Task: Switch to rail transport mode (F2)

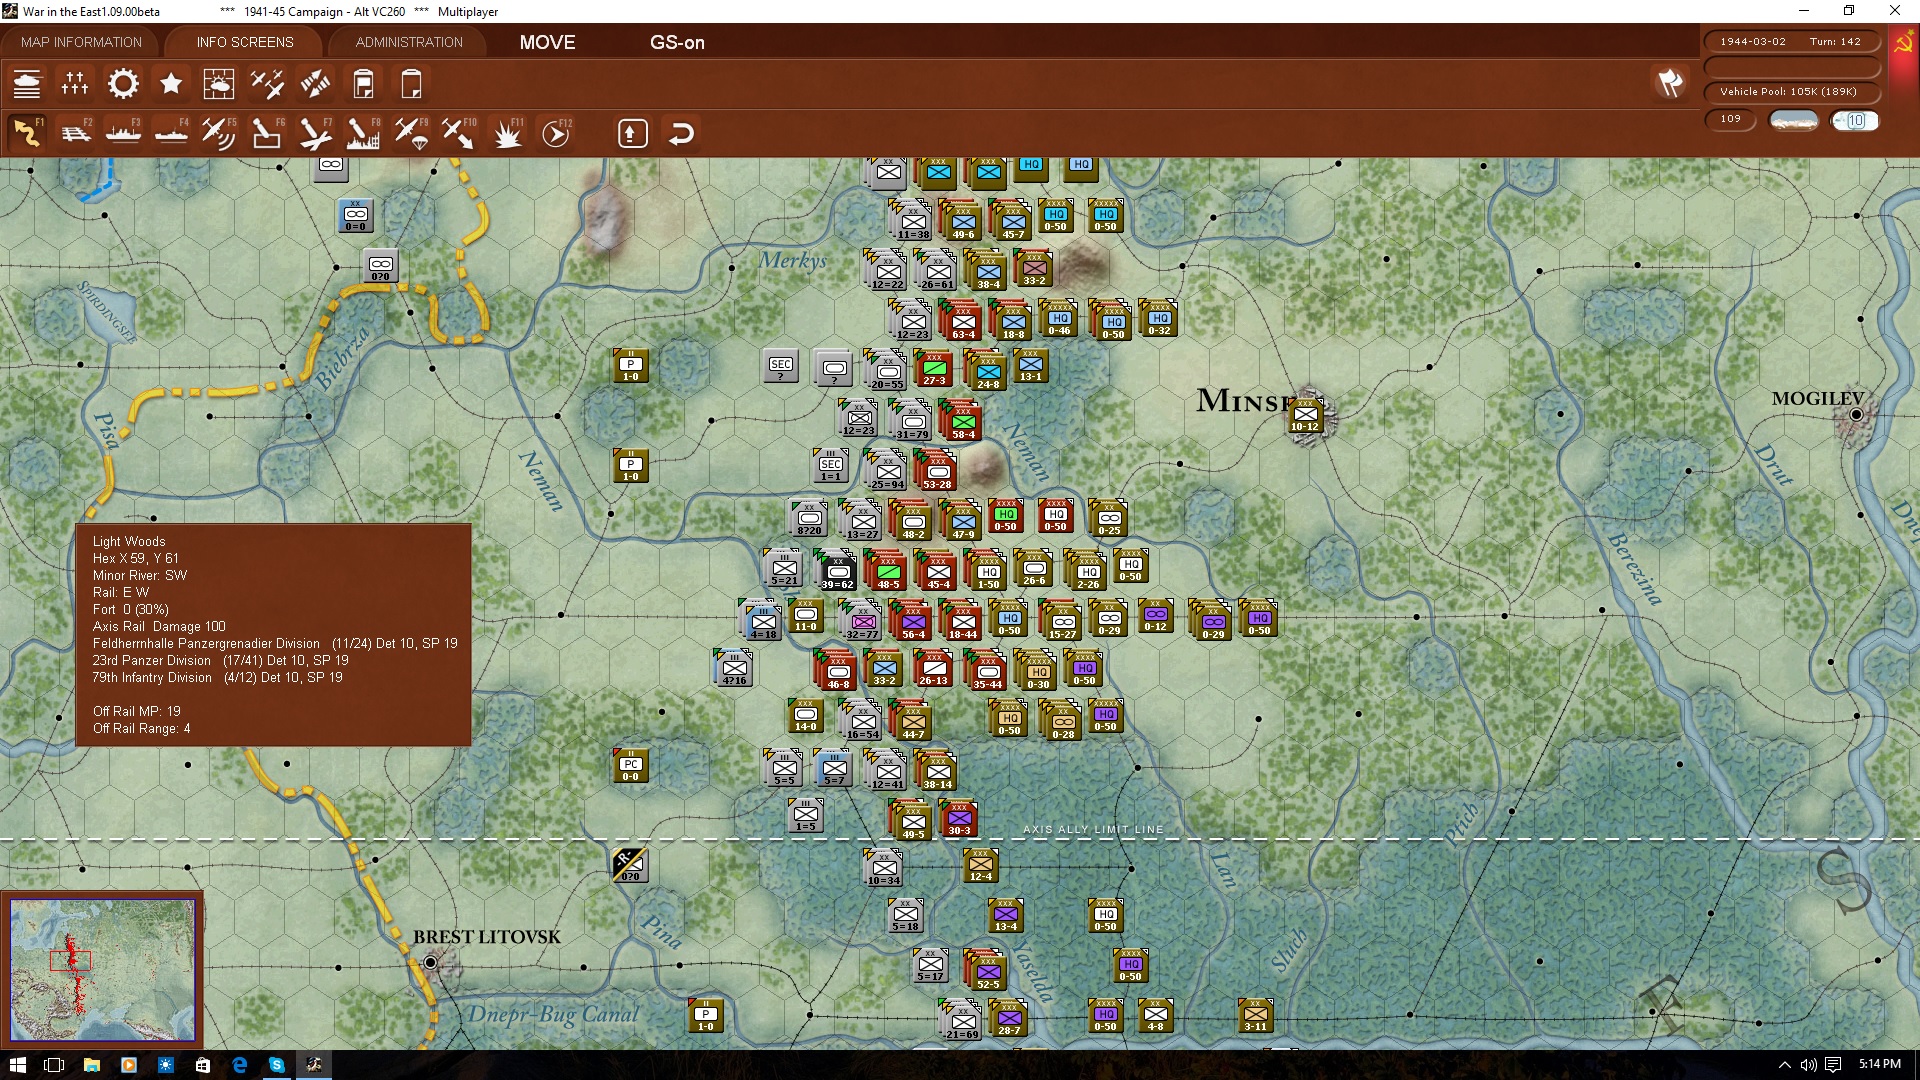Action: pyautogui.click(x=77, y=132)
